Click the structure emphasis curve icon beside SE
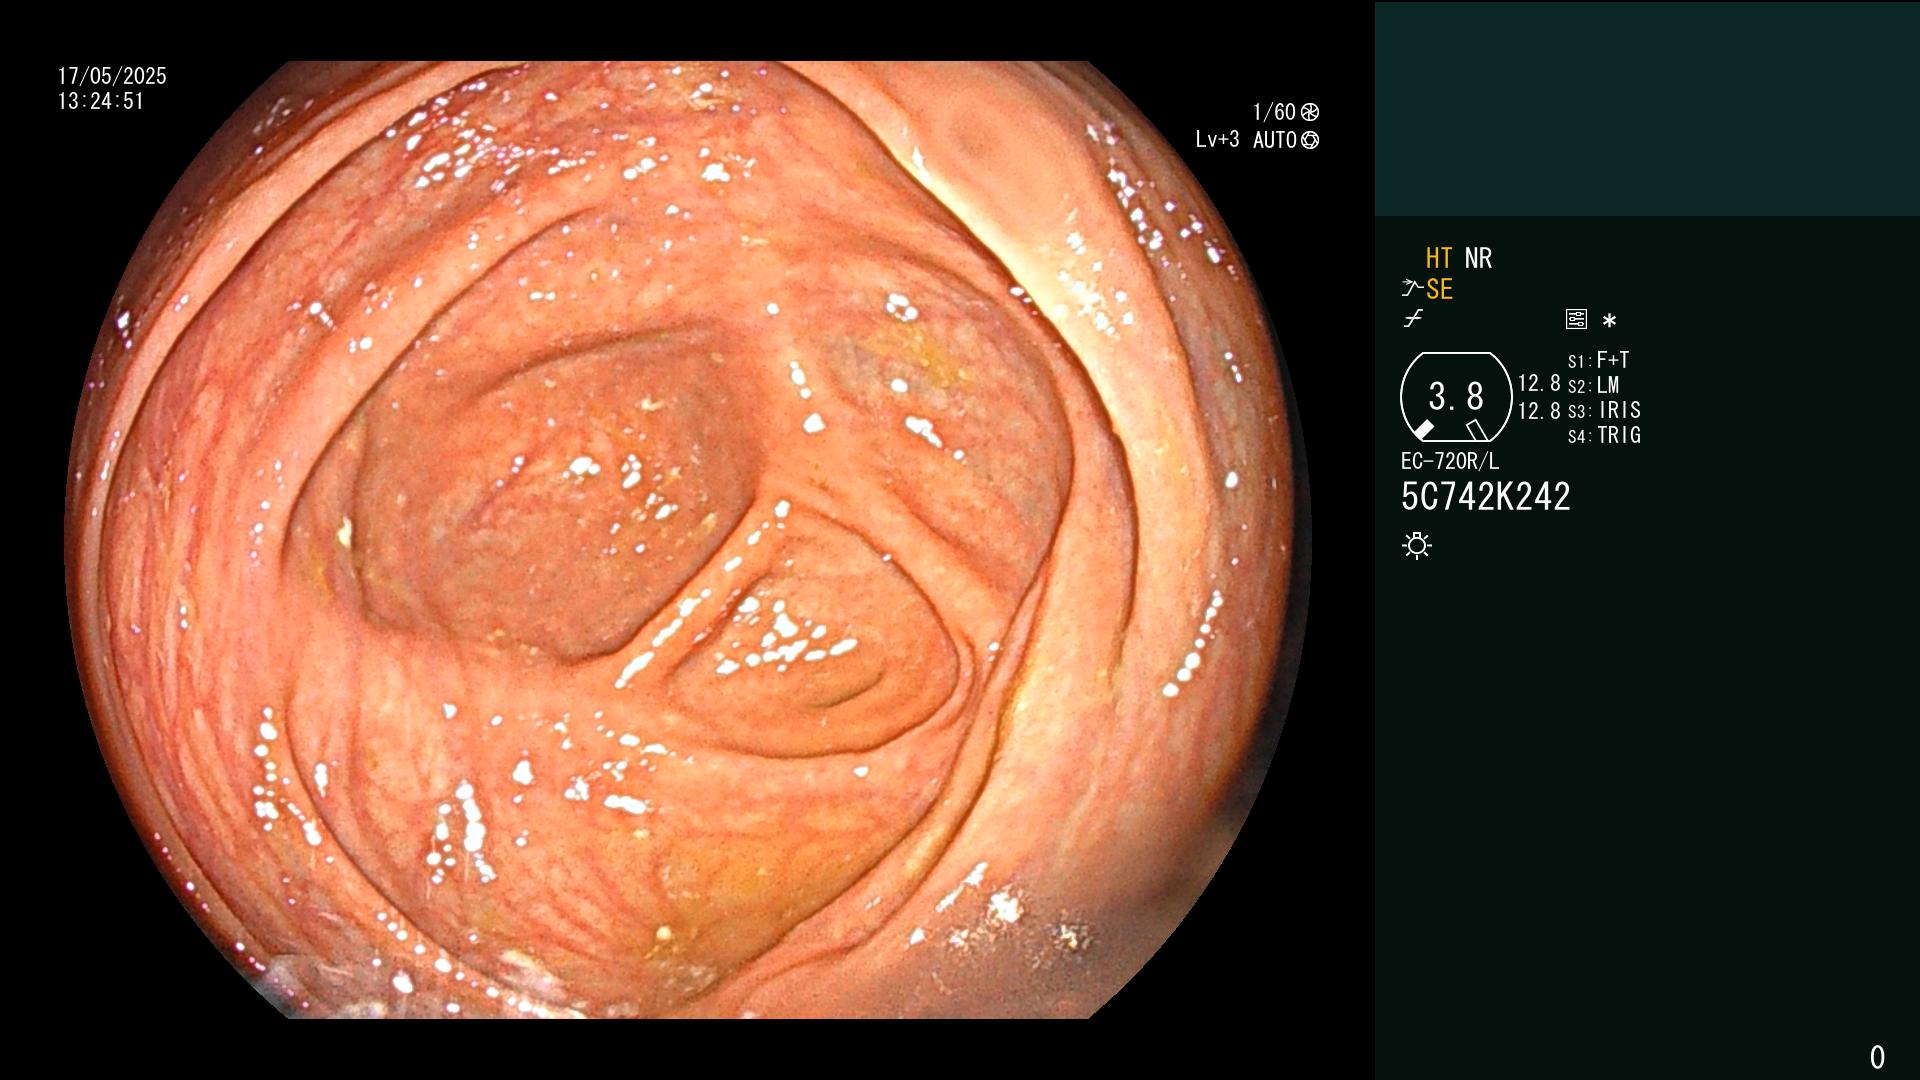1920x1080 pixels. click(x=1412, y=289)
